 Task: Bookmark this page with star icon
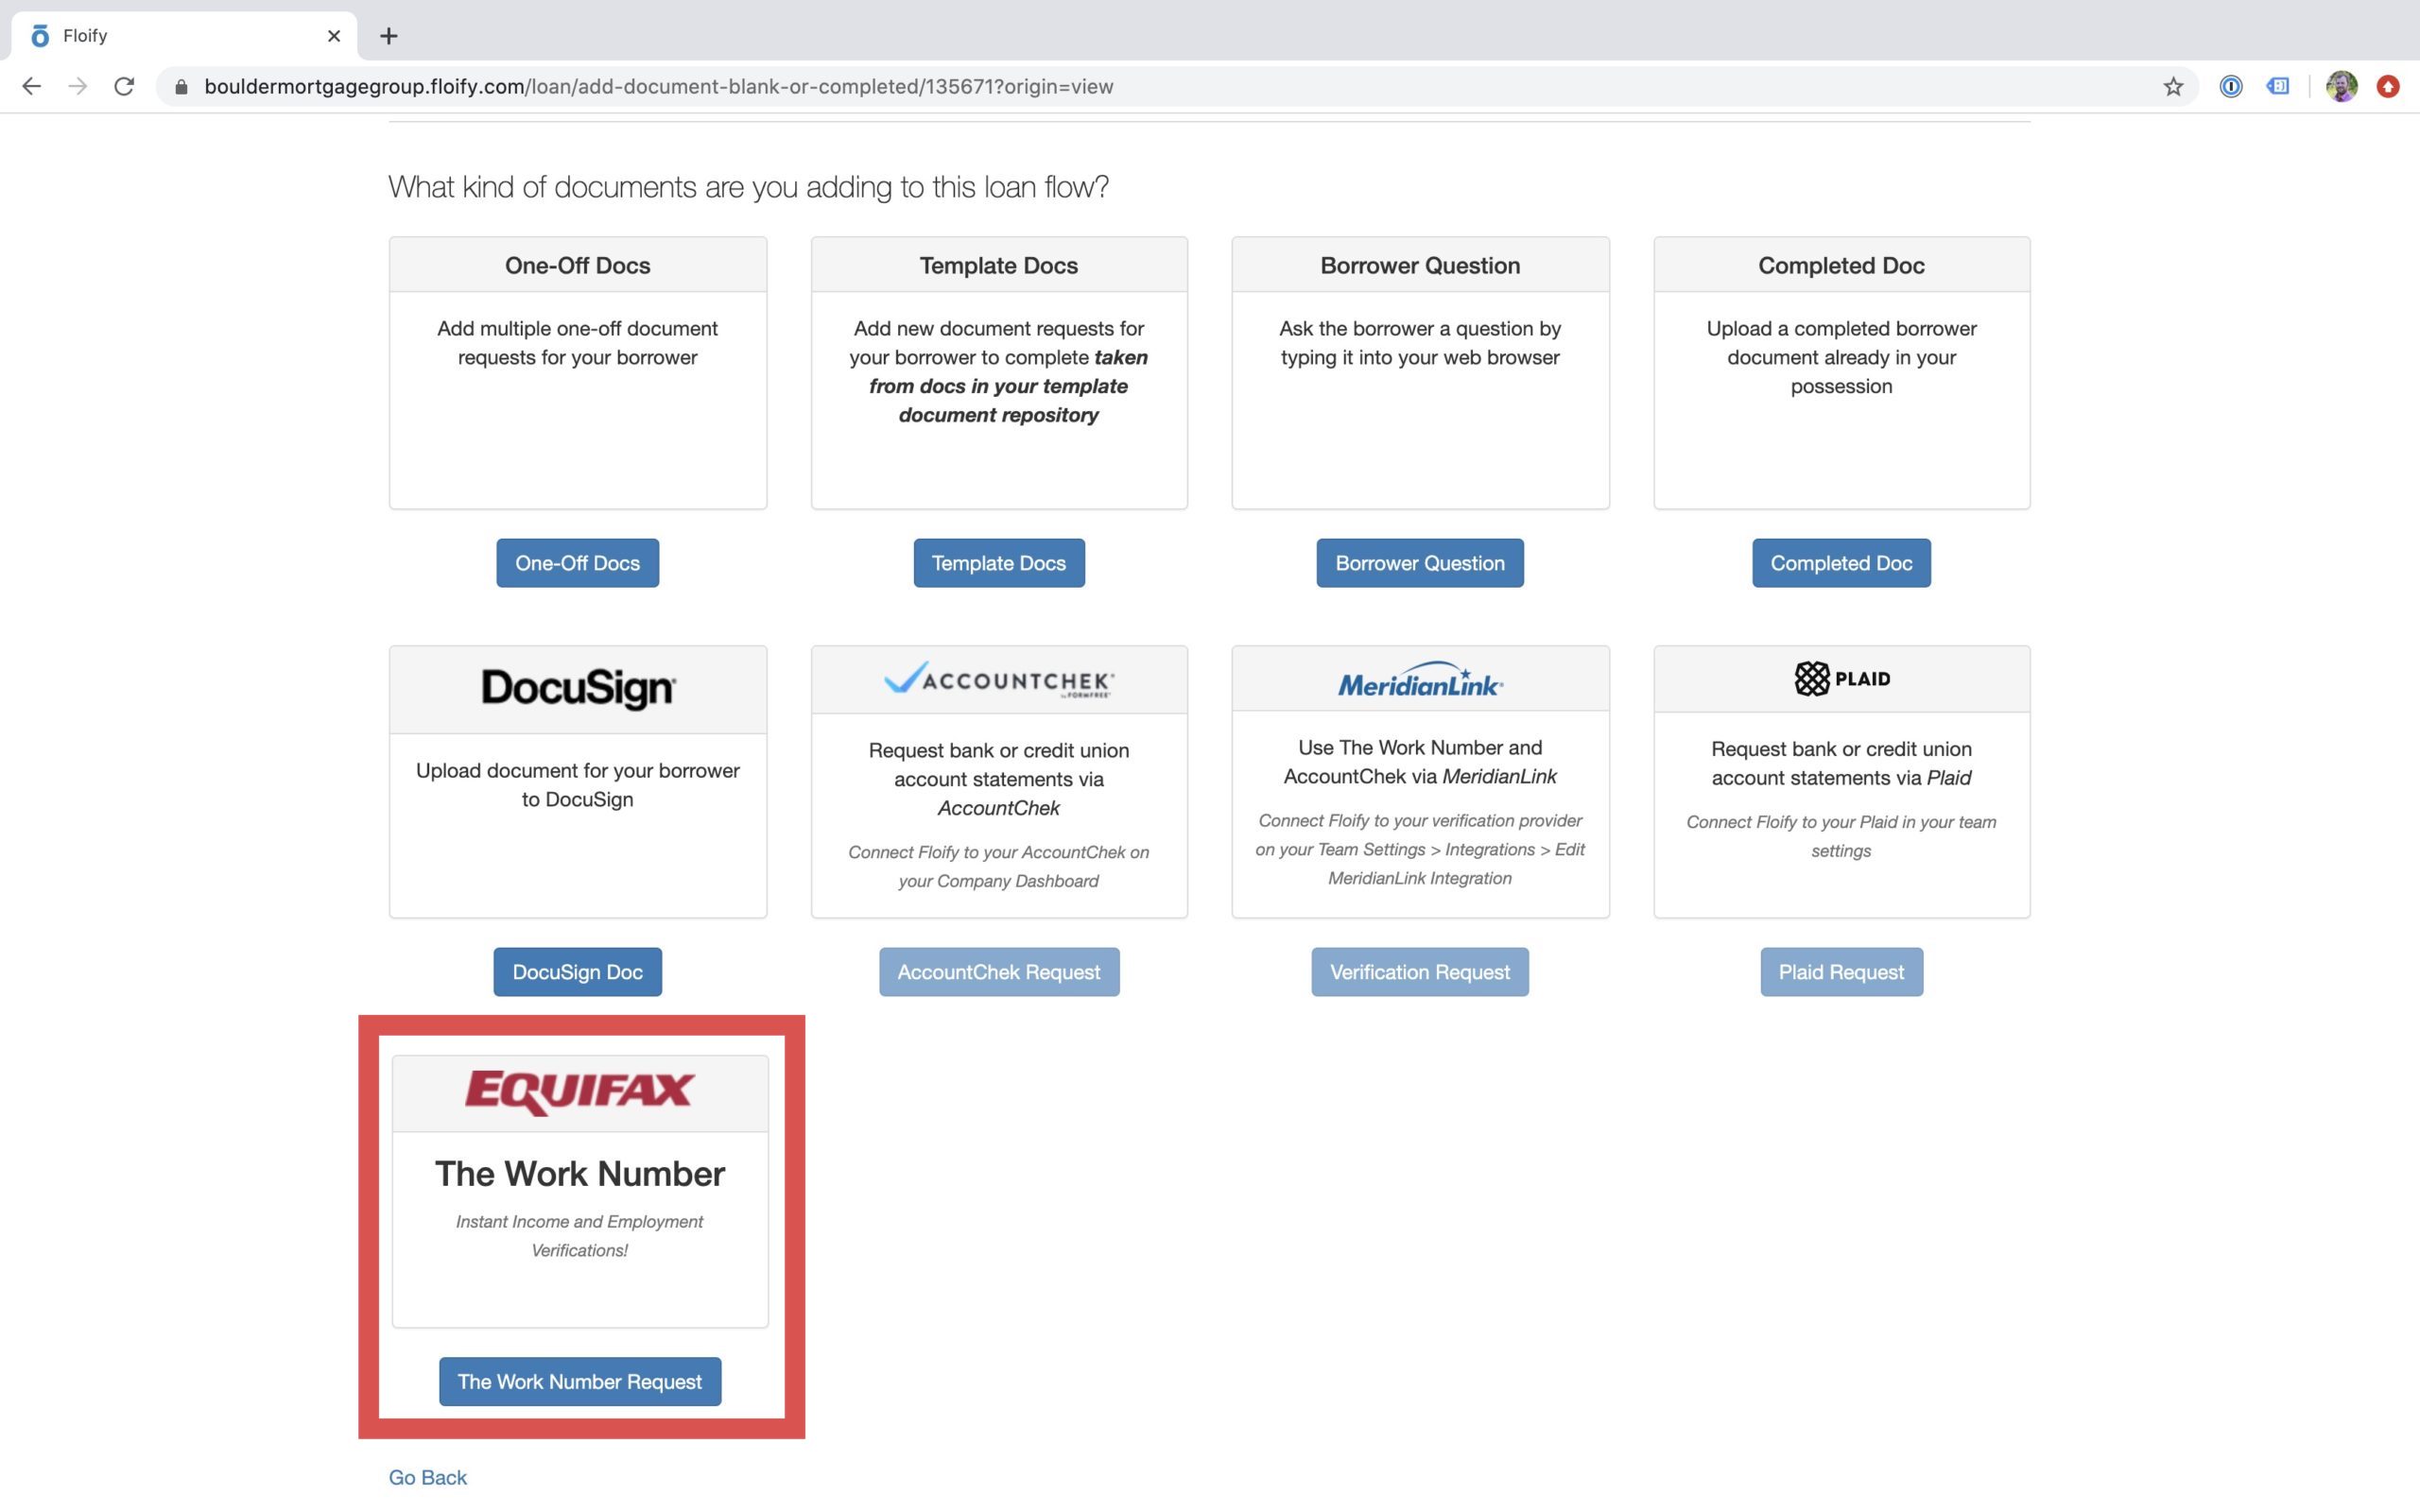coord(2173,87)
